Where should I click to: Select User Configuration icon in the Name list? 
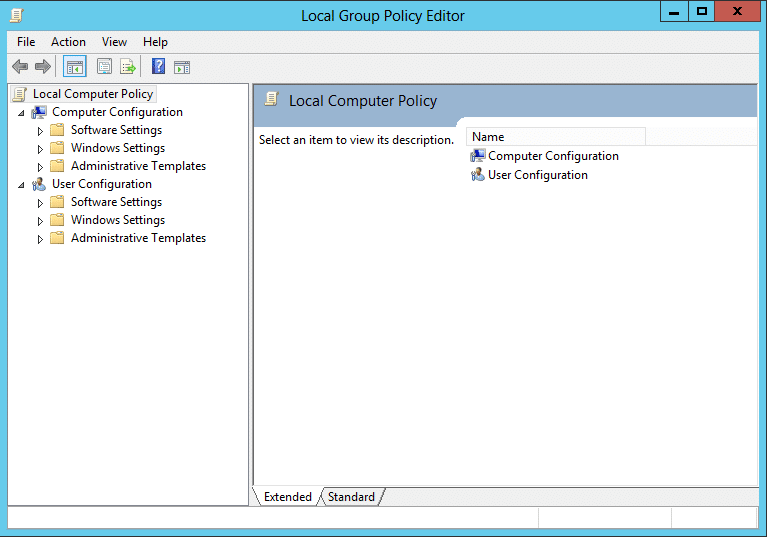coord(477,175)
